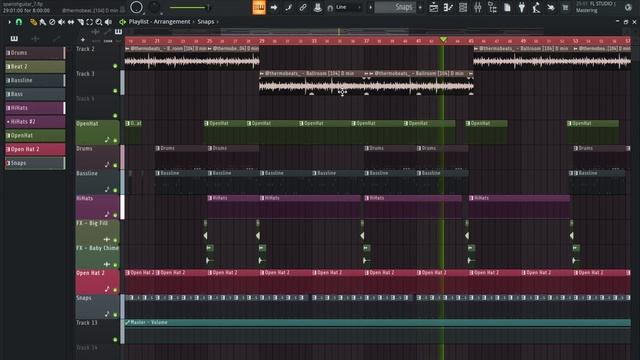Screen dimensions: 640x360
Task: Click the Track 13 header
Action: (97, 331)
